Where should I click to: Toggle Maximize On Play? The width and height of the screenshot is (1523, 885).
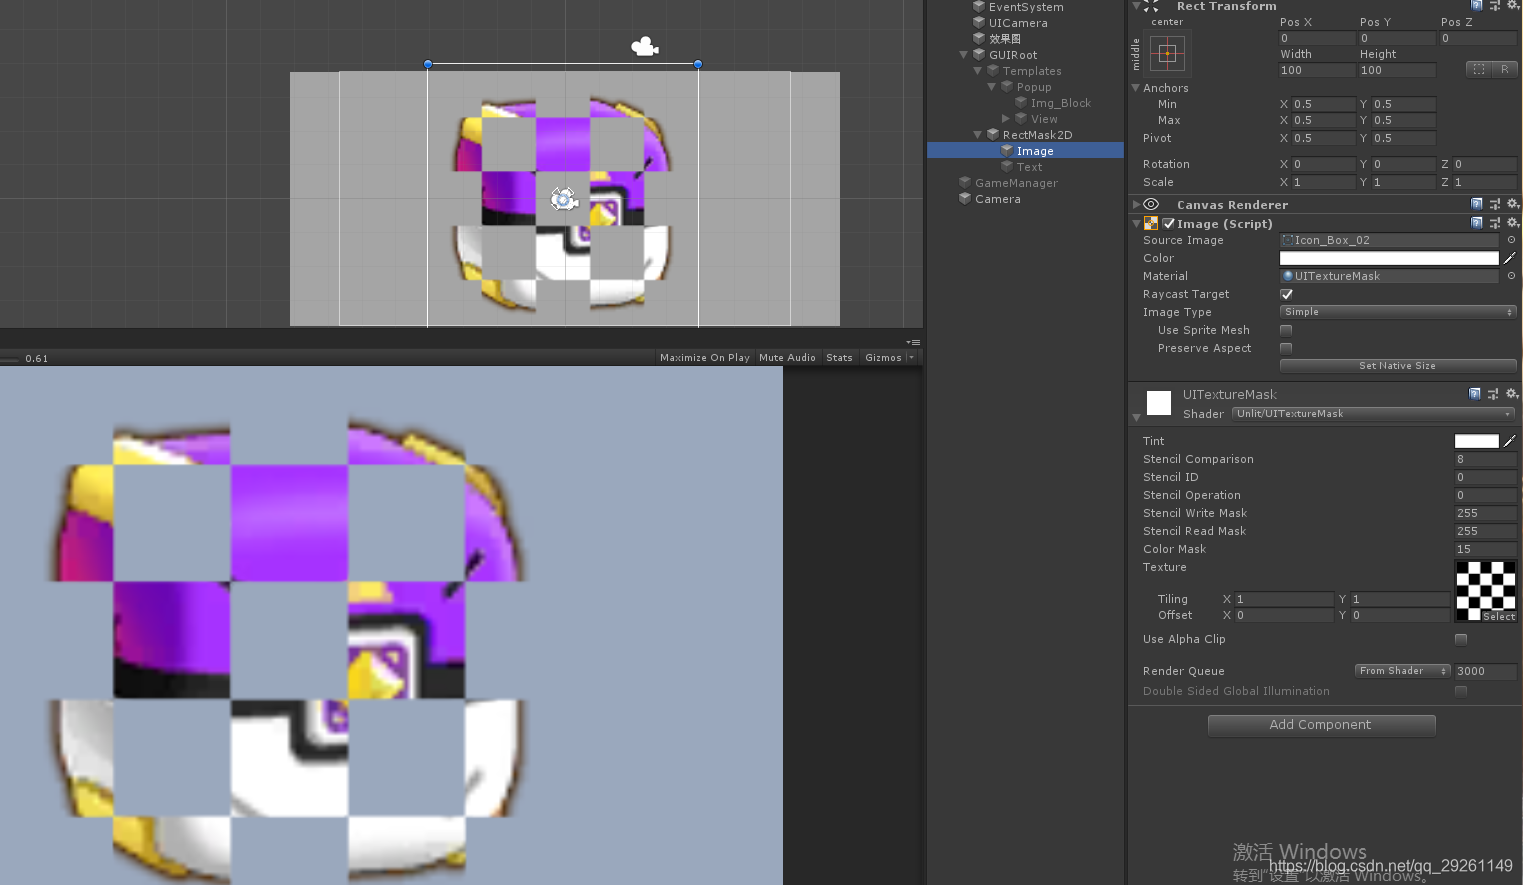[x=705, y=357]
